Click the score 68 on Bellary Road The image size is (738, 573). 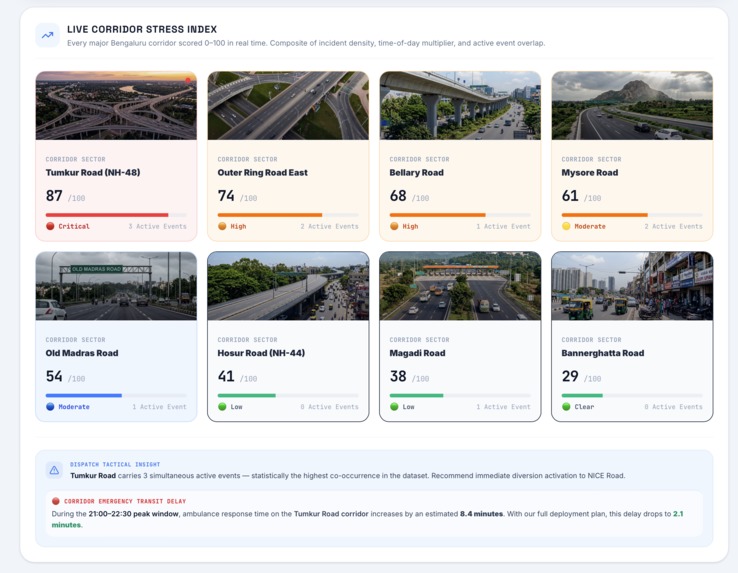pyautogui.click(x=398, y=195)
